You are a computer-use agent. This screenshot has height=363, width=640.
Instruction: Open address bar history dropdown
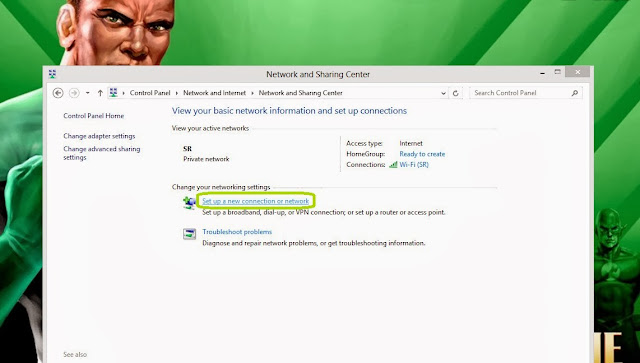tap(443, 94)
